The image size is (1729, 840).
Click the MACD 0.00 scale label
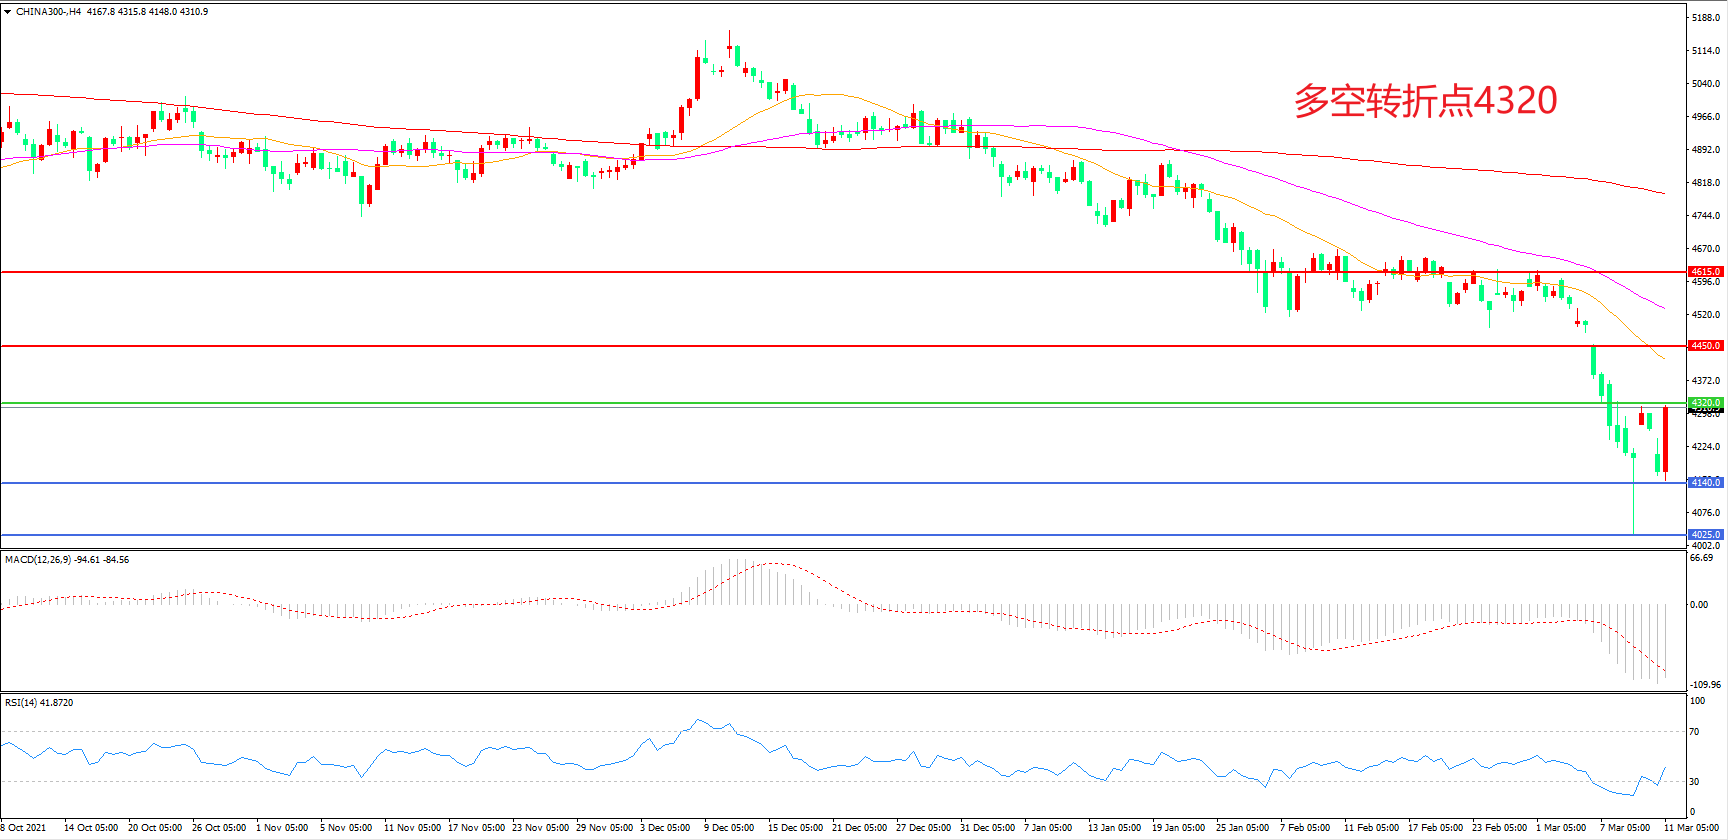coord(1698,605)
